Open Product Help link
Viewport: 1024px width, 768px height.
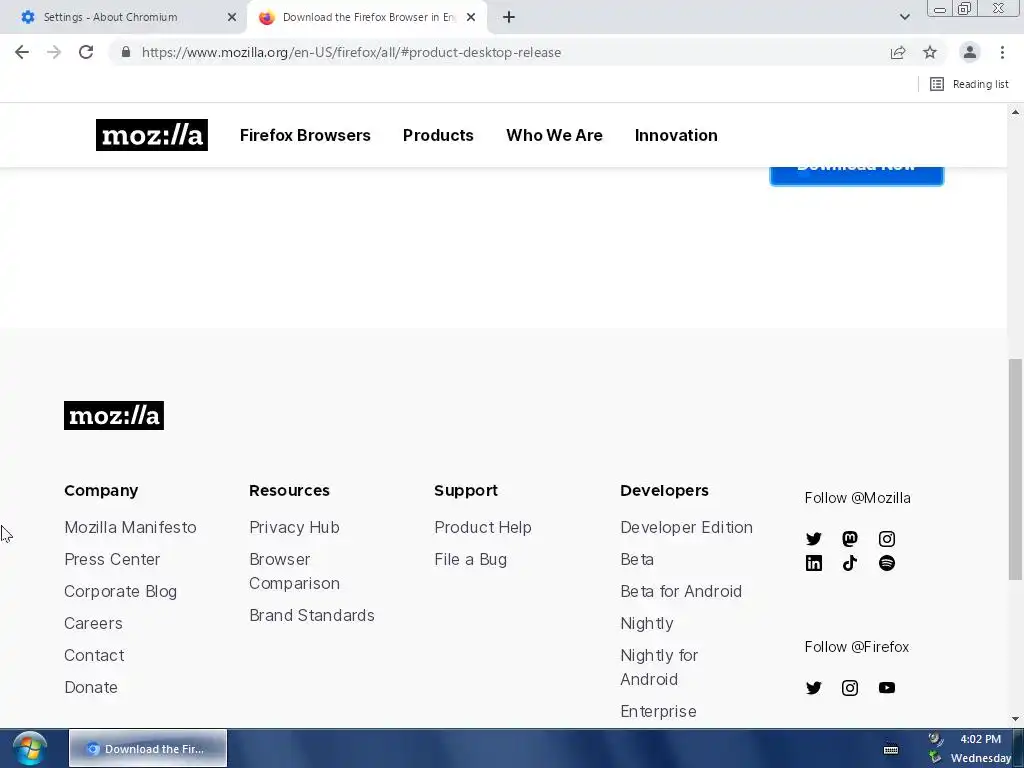click(483, 527)
